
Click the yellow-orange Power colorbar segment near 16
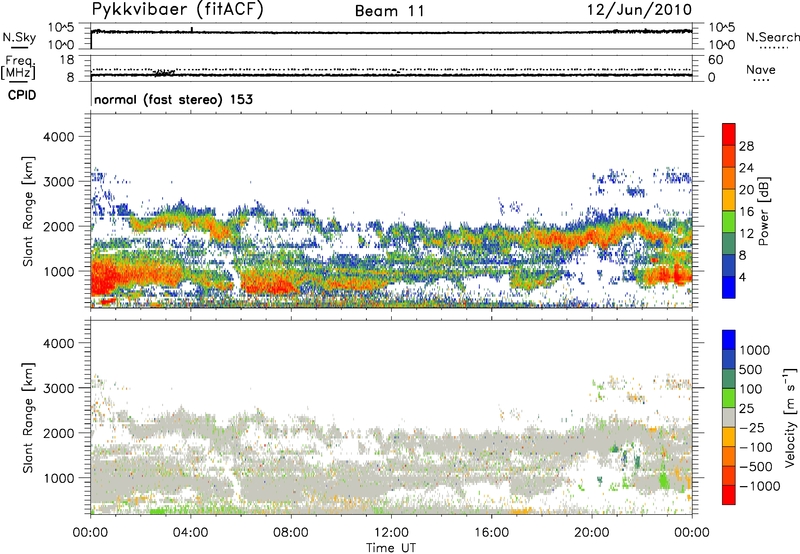(729, 201)
